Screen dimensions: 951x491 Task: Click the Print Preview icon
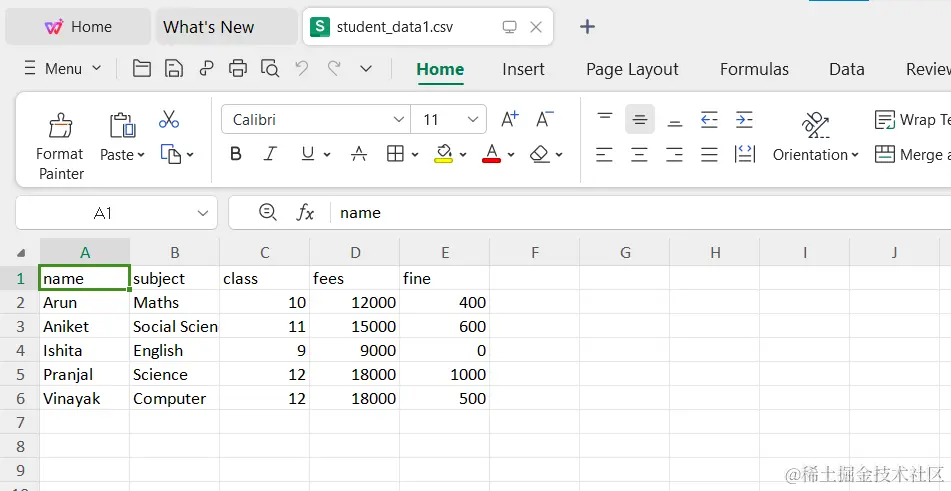click(x=270, y=68)
